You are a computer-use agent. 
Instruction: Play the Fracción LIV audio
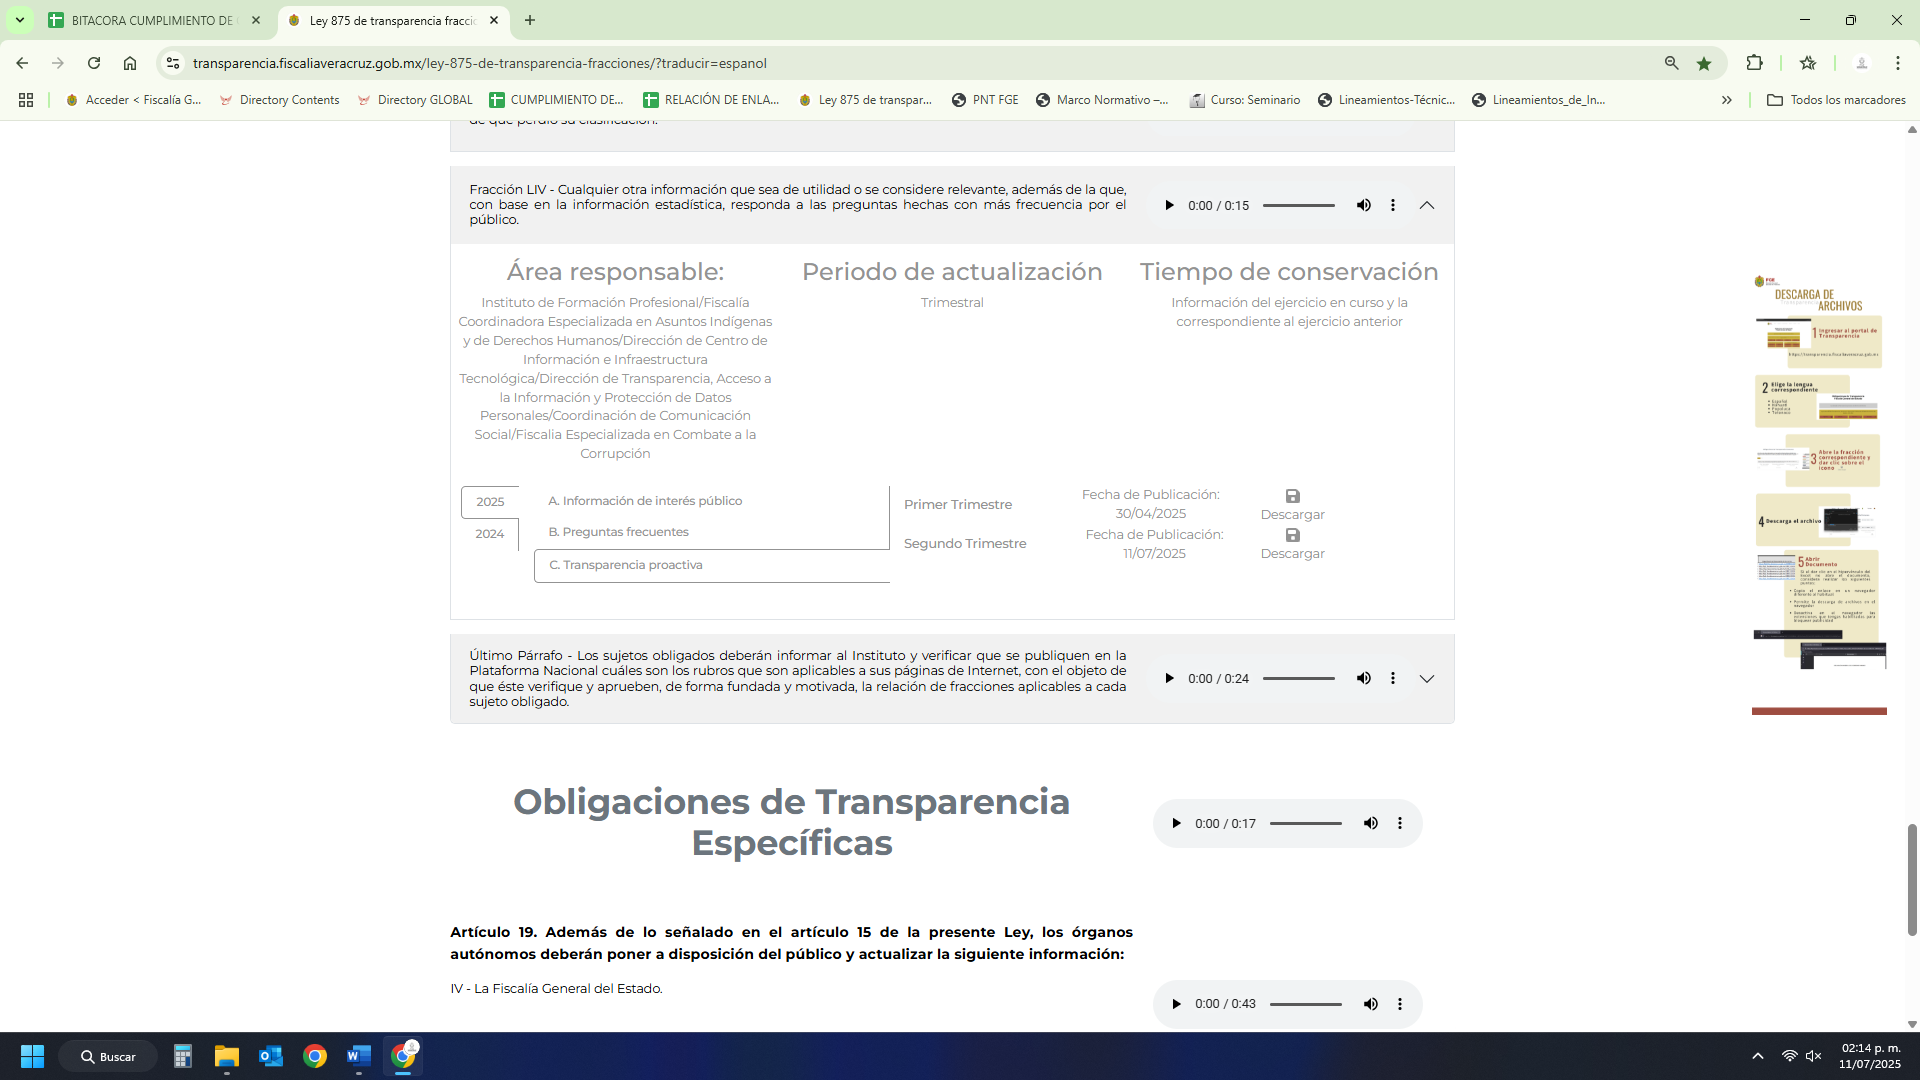(1169, 205)
